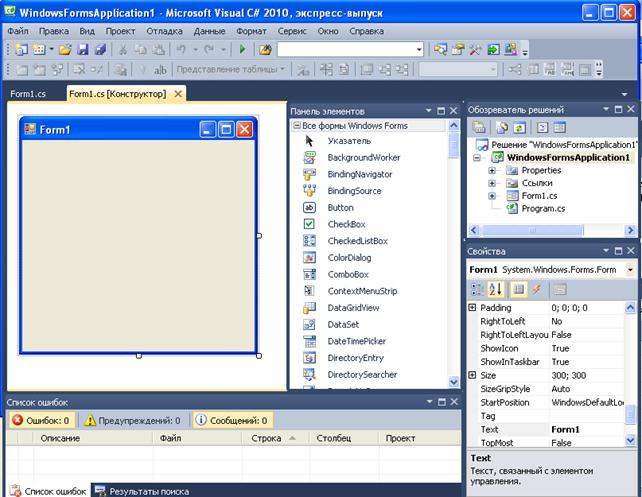642x497 pixels.
Task: Toggle the Предупреждений: 0 warnings filter
Action: click(132, 420)
